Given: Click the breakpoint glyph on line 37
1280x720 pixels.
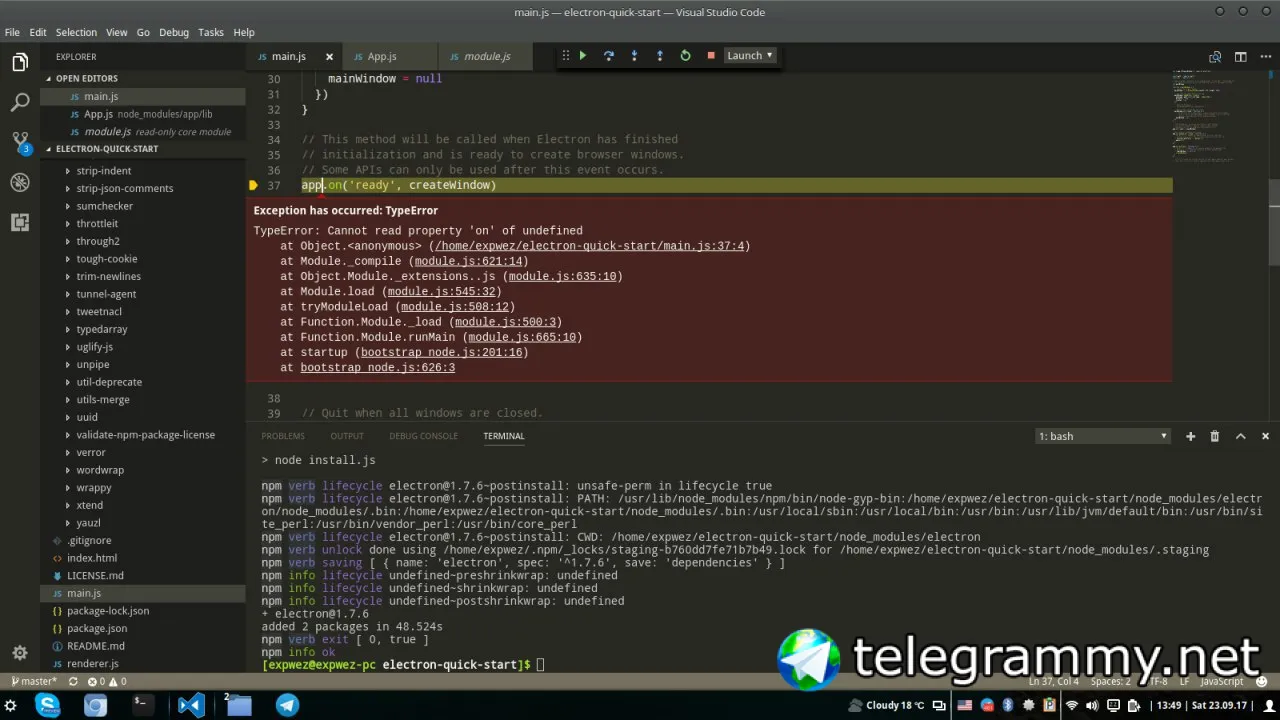Looking at the screenshot, I should tap(253, 185).
